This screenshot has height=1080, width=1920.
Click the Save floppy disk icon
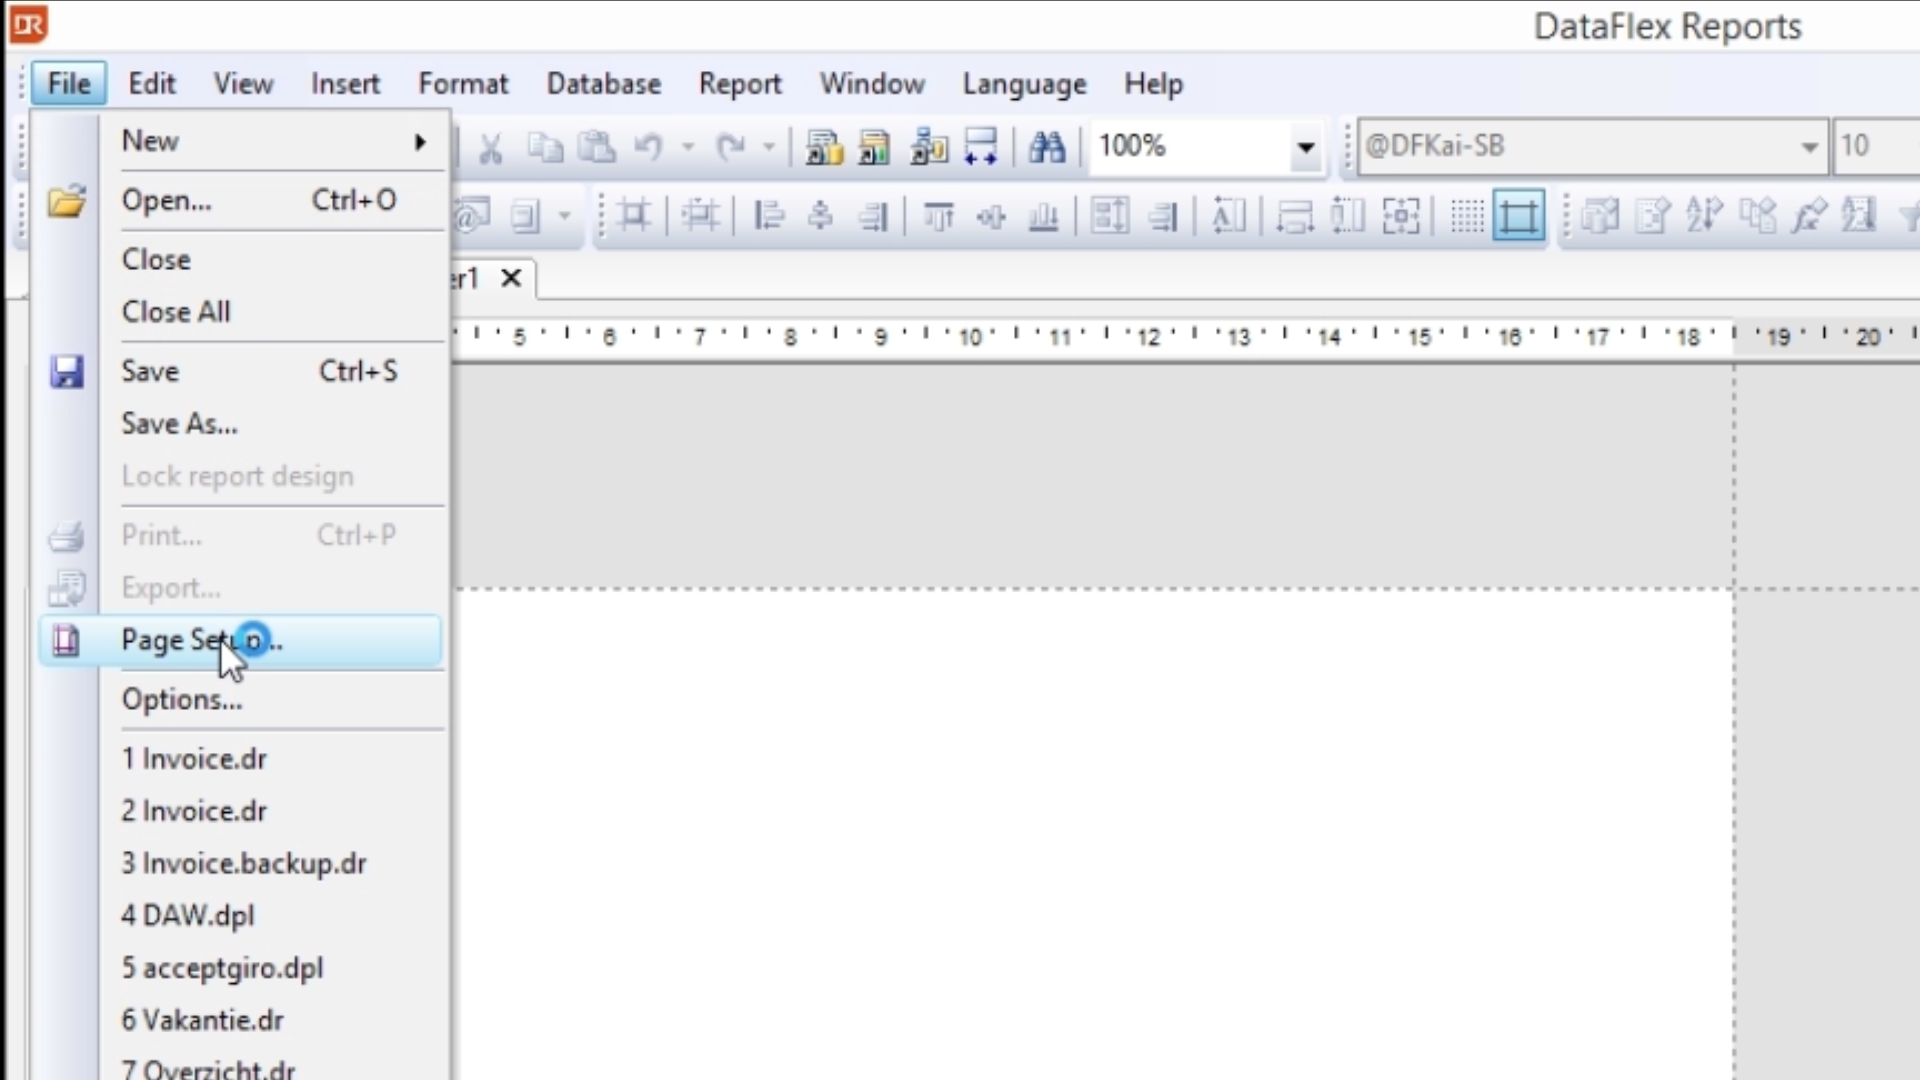click(66, 372)
